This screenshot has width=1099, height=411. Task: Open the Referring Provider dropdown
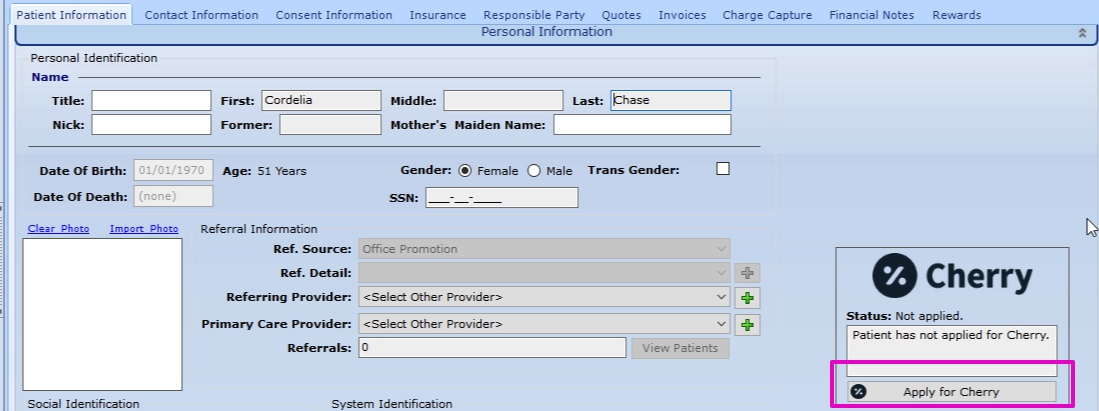pos(544,298)
